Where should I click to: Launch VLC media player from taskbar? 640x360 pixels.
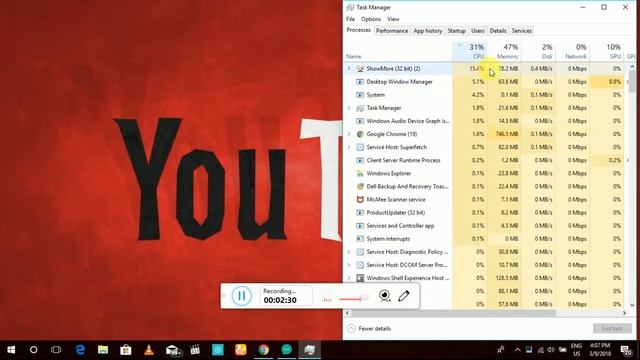click(149, 350)
